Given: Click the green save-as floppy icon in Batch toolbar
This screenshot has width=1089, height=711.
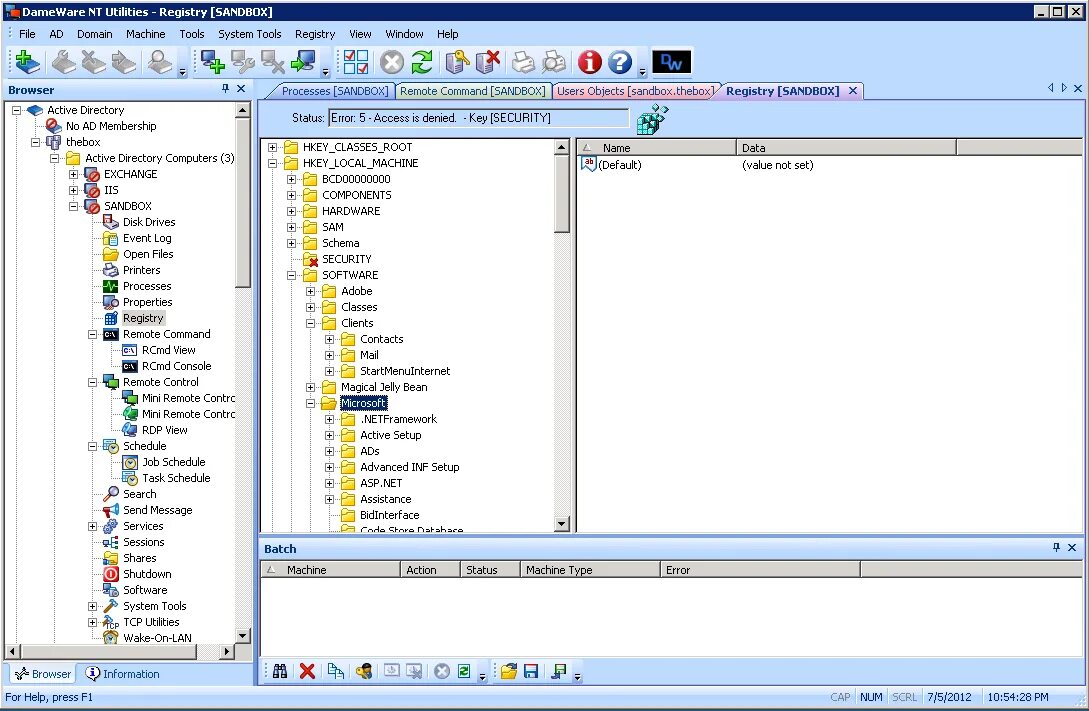Looking at the screenshot, I should click(x=558, y=671).
